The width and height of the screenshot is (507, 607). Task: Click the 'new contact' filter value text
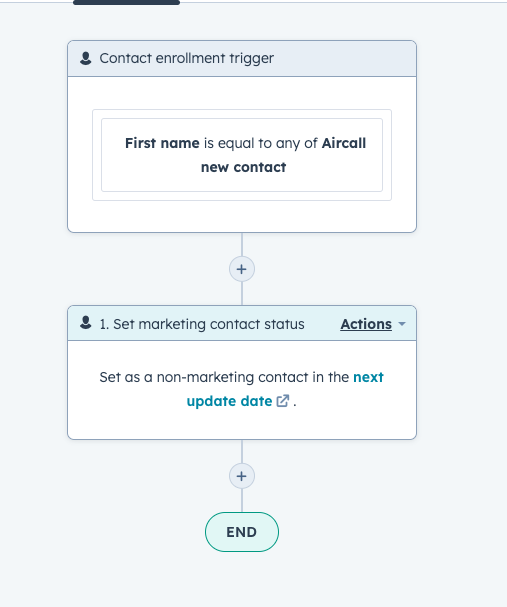[243, 167]
